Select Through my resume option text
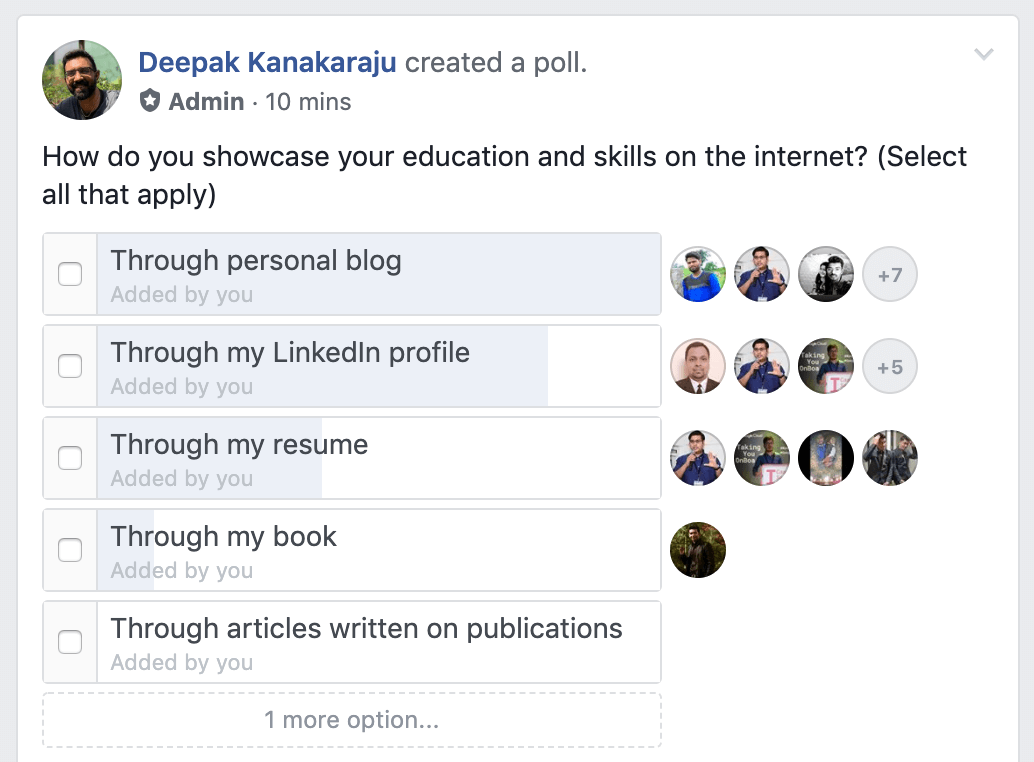 (239, 445)
